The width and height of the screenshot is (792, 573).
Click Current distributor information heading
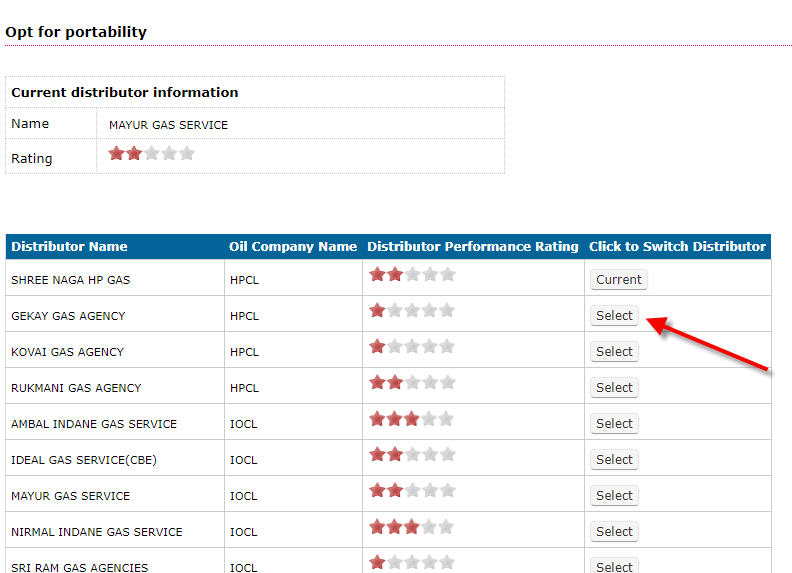coord(125,92)
